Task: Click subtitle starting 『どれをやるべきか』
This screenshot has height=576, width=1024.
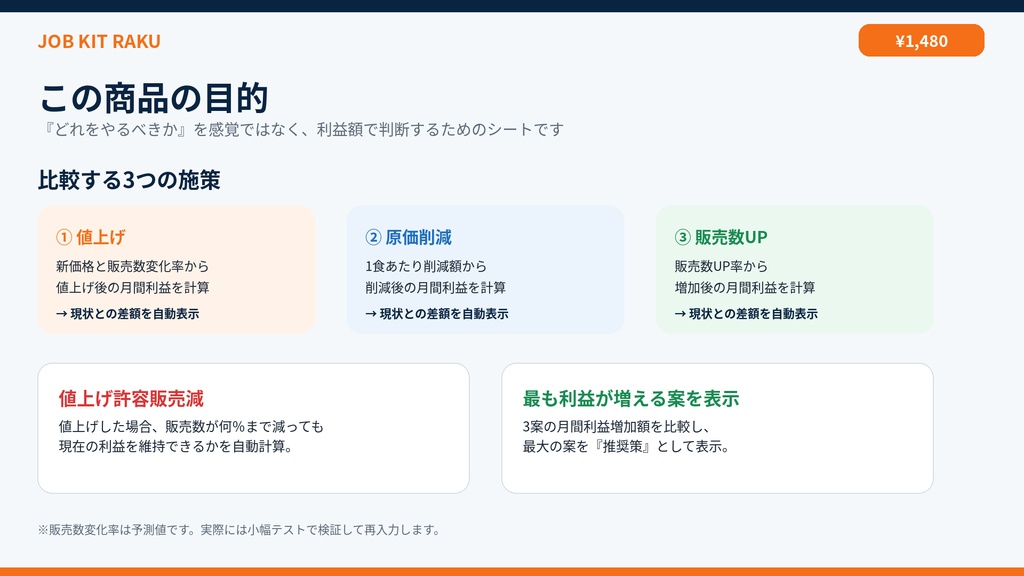Action: click(301, 129)
